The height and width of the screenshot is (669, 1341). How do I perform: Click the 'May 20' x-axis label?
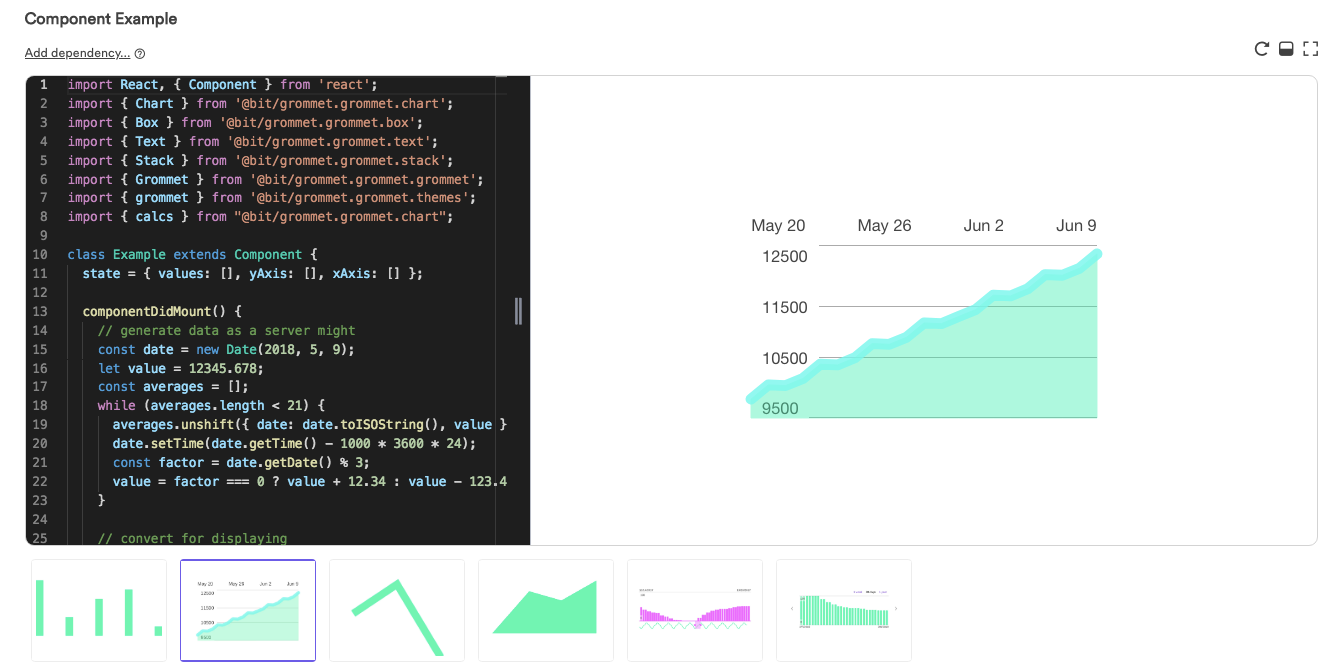point(778,226)
